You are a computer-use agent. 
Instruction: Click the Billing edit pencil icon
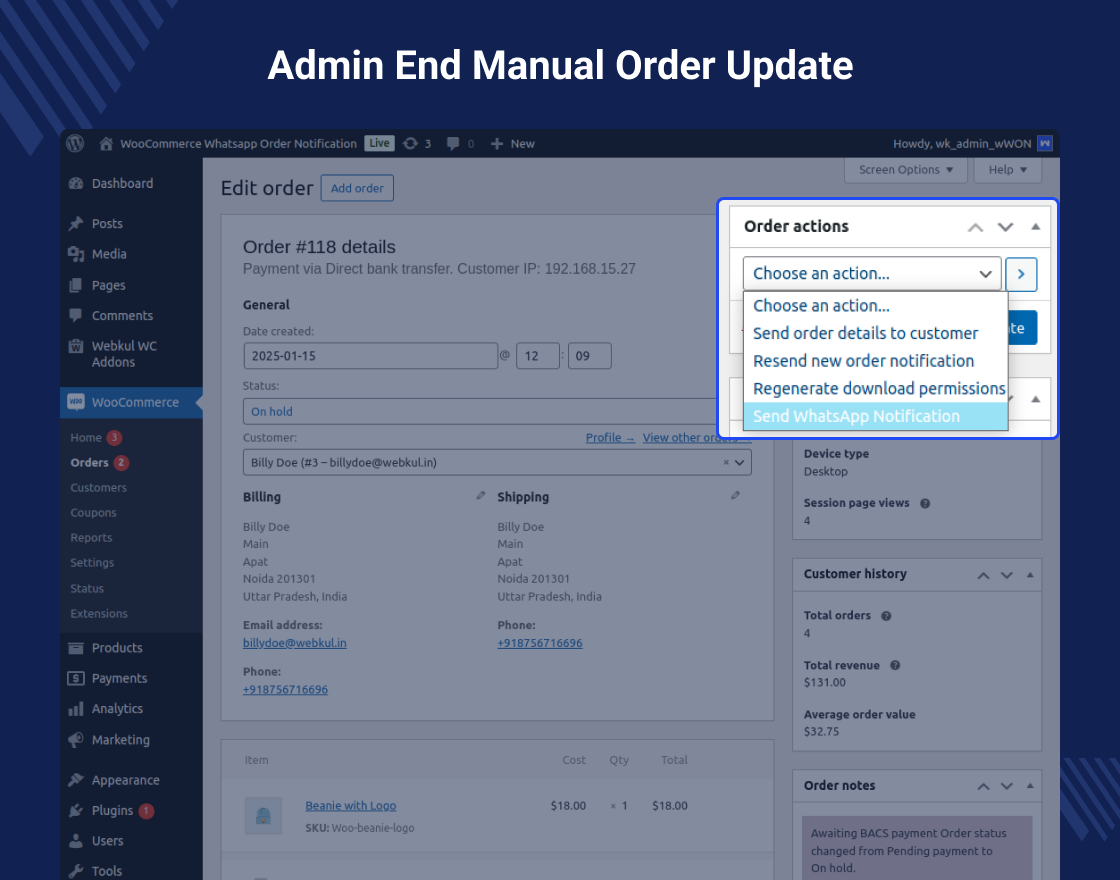click(481, 496)
